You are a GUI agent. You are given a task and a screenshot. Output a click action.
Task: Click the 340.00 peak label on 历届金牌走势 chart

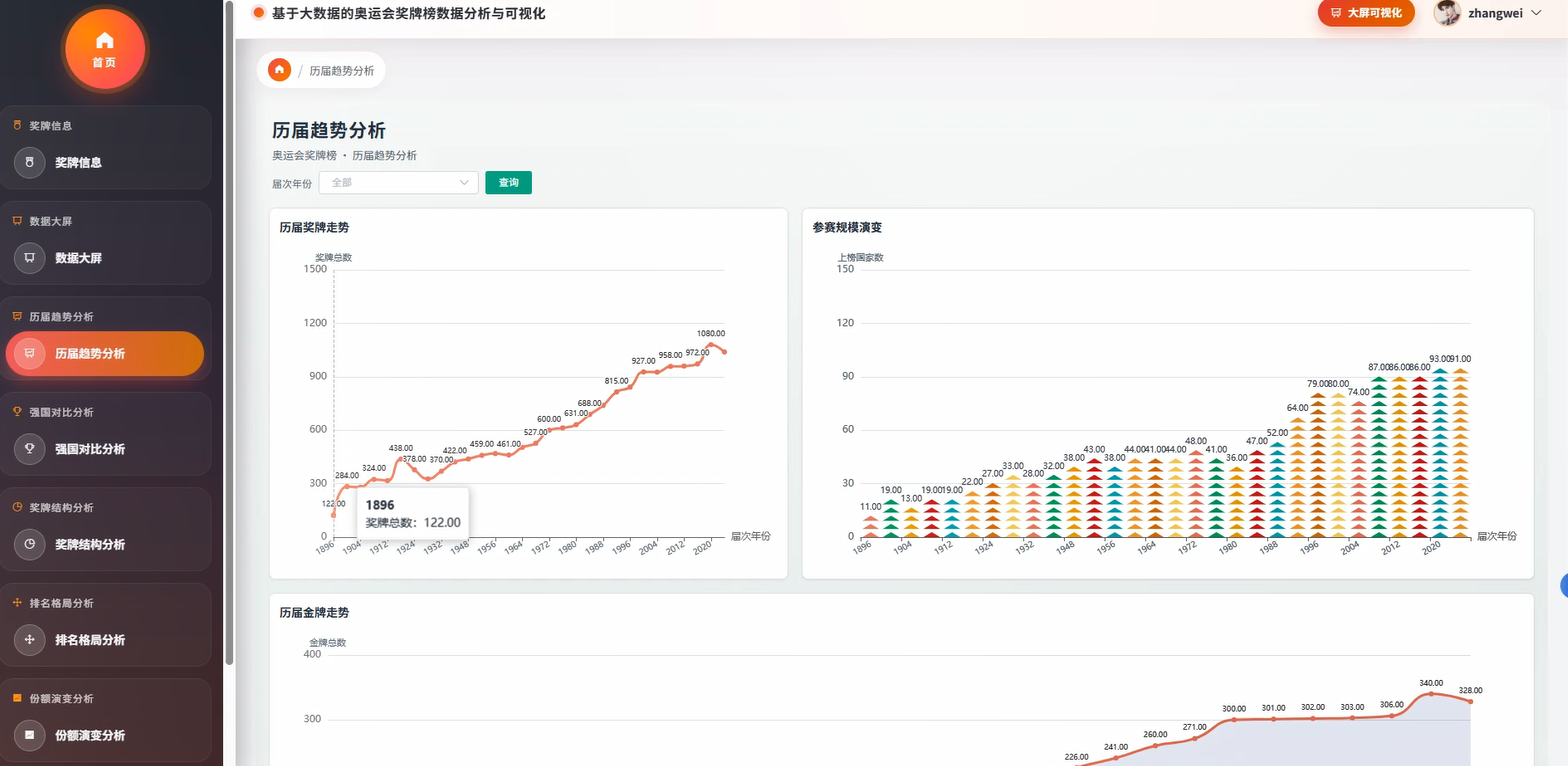click(x=1431, y=683)
